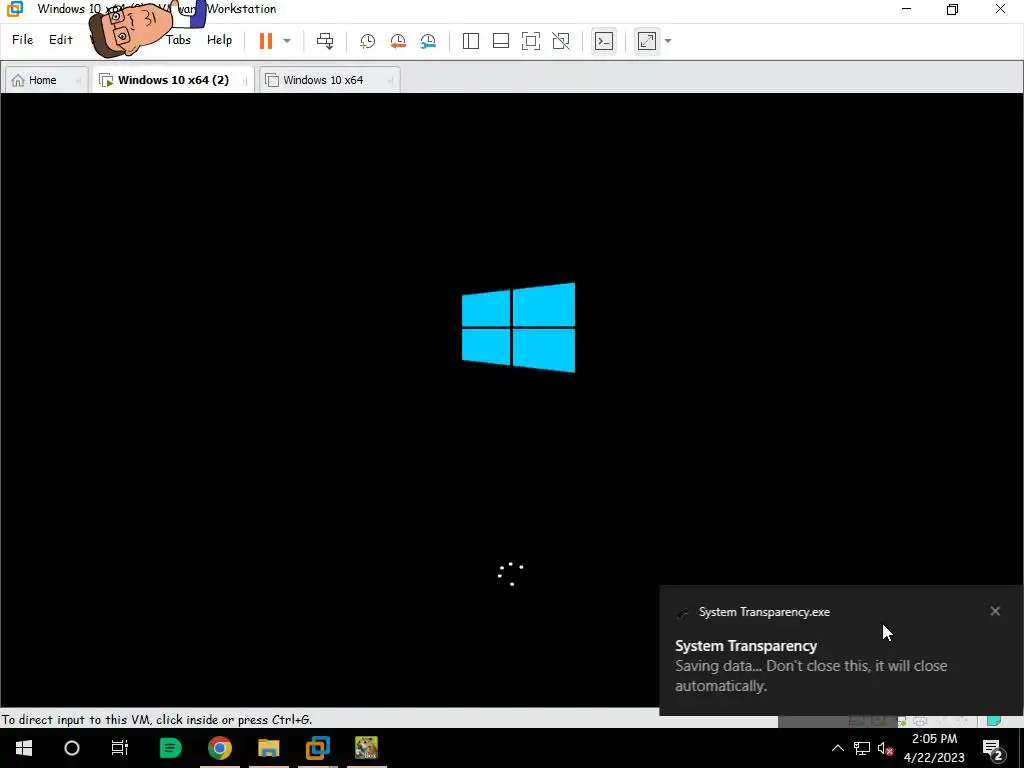Viewport: 1024px width, 768px height.
Task: Click the muted volume tray icon
Action: (x=886, y=748)
